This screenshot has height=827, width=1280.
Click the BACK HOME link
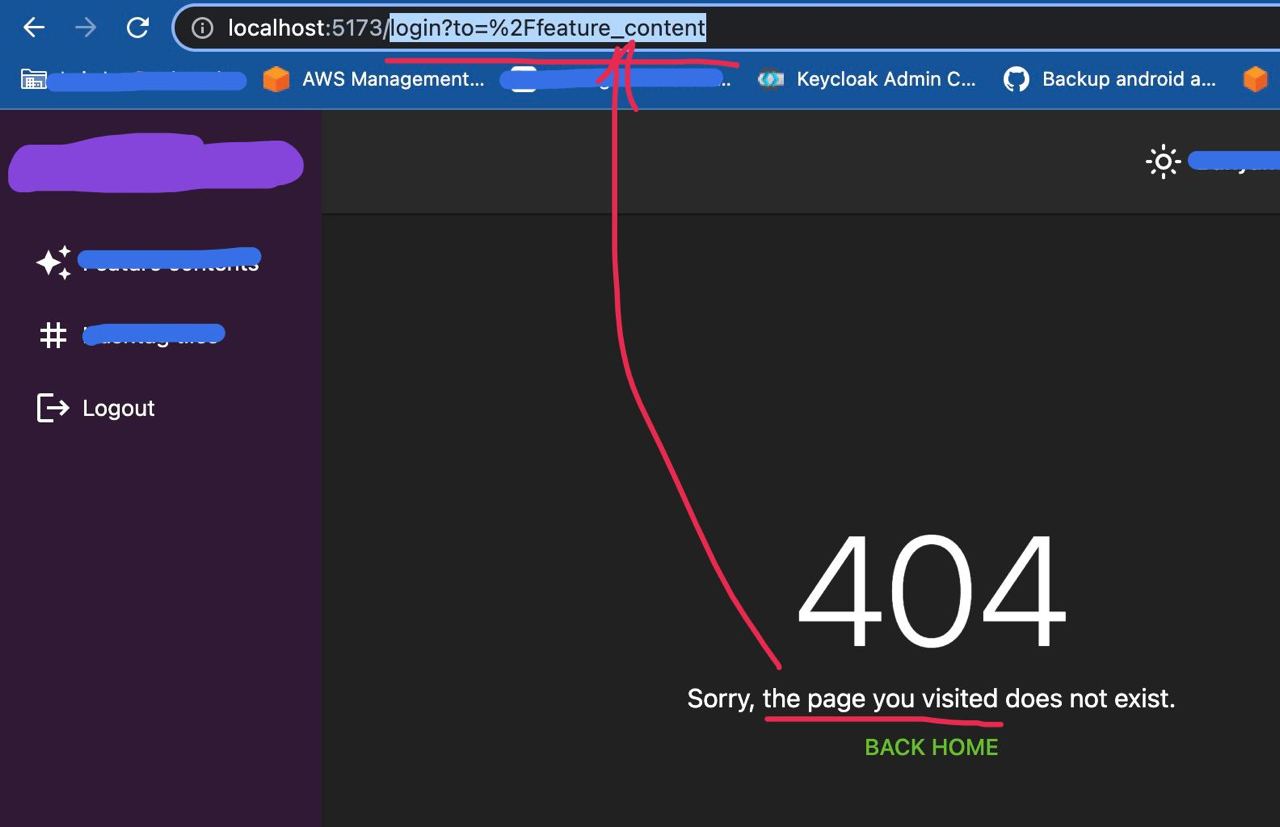point(931,747)
